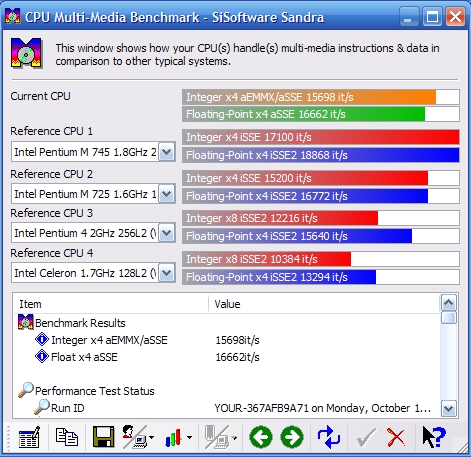Image resolution: width=471 pixels, height=457 pixels.
Task: Click the Value column header
Action: (324, 304)
